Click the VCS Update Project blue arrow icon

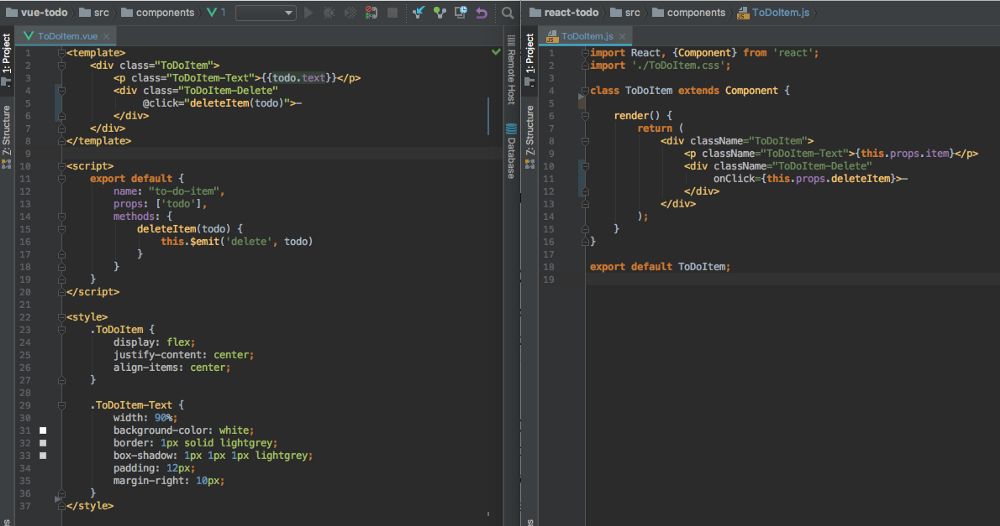tap(418, 13)
